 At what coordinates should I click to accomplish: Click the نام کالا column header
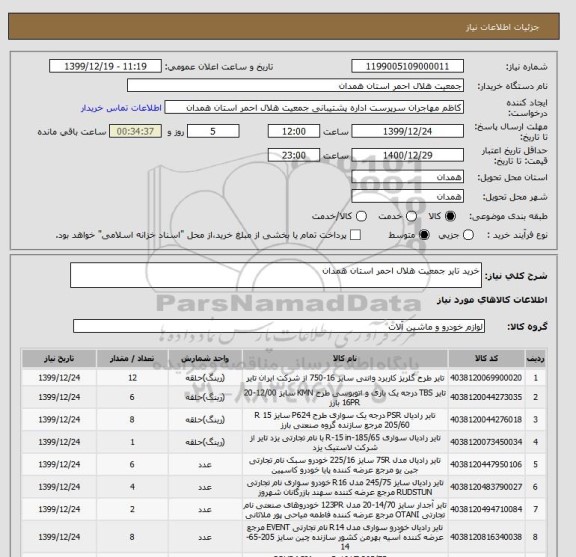345,359
